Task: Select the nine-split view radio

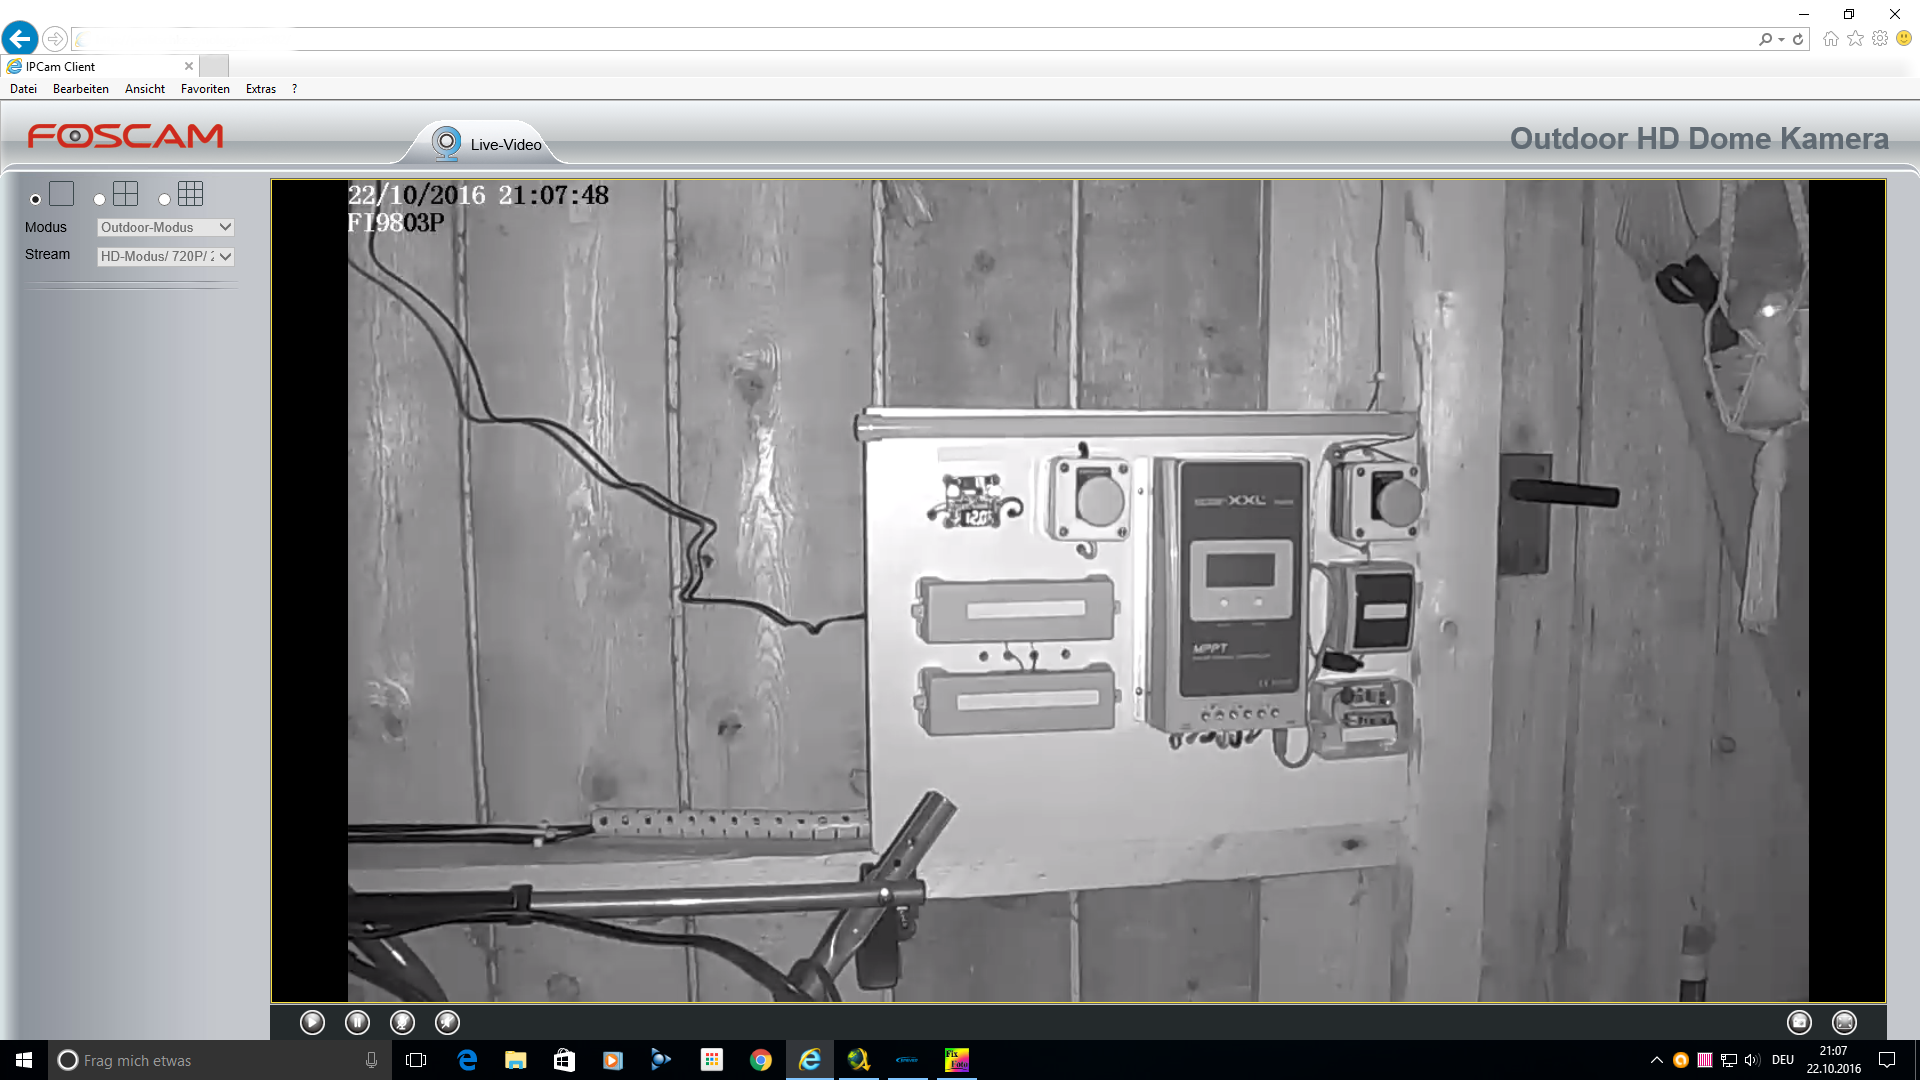Action: click(165, 199)
